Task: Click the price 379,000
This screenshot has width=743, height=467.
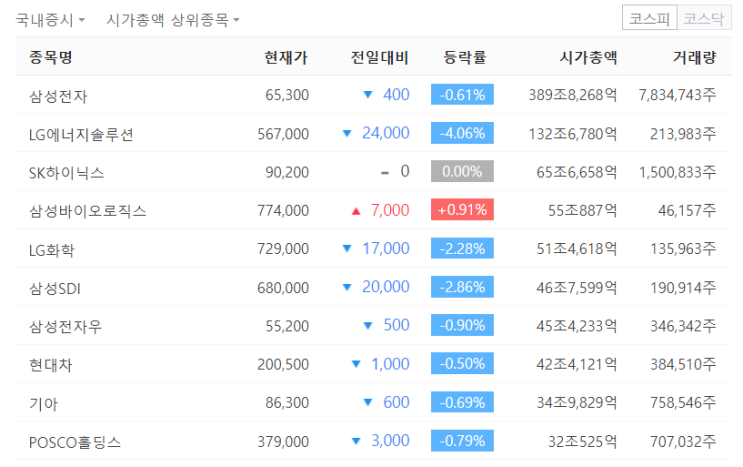Action: [x=283, y=441]
